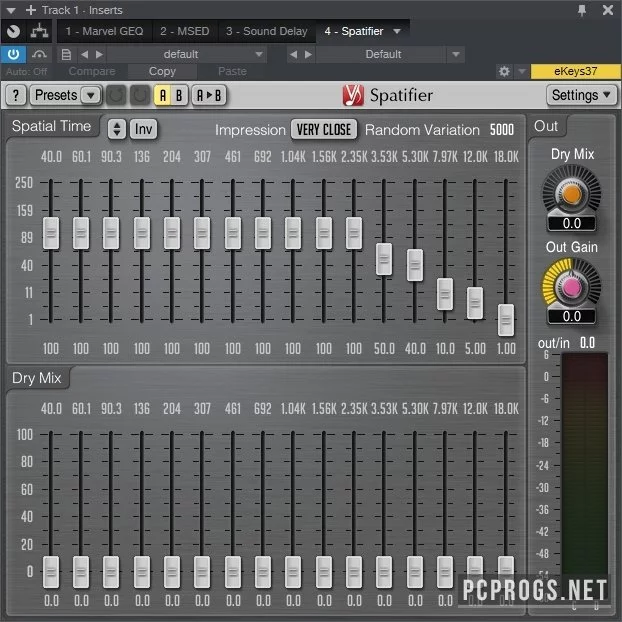Click the 40.0 Hz Dry Mix slider handle
This screenshot has height=622, width=622.
click(51, 572)
